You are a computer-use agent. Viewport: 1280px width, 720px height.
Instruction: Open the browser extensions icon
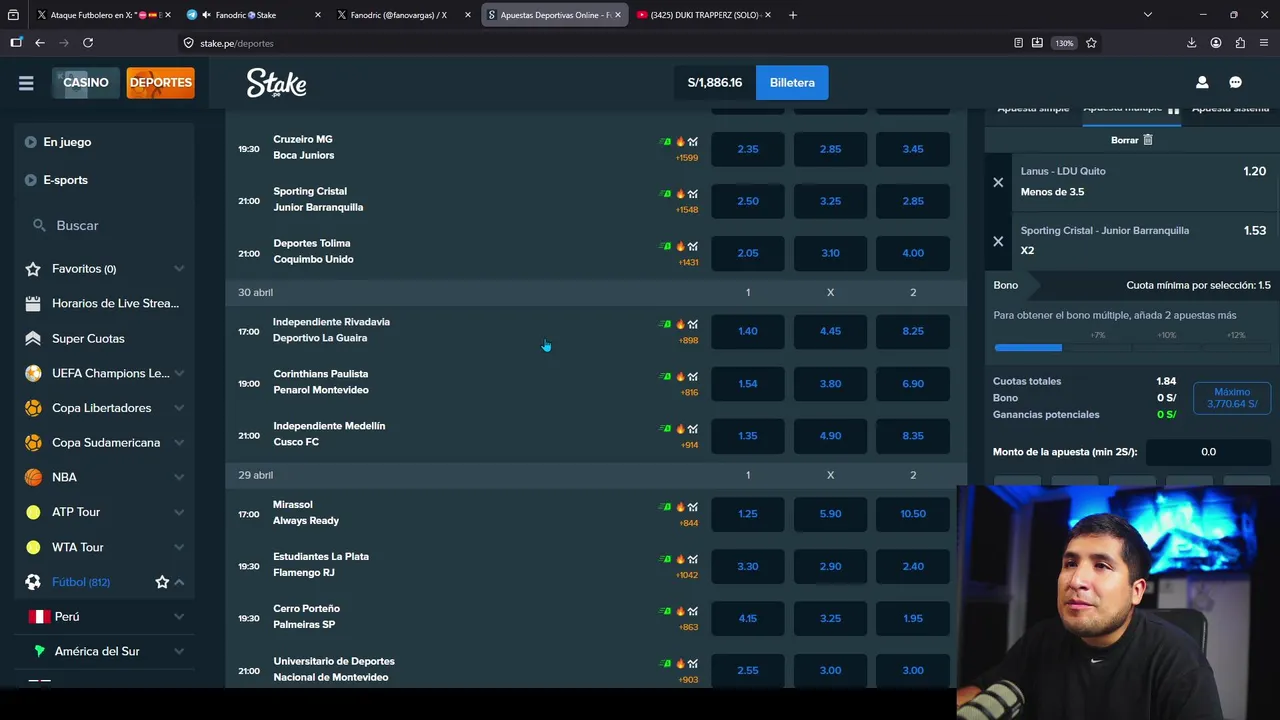tap(1240, 43)
